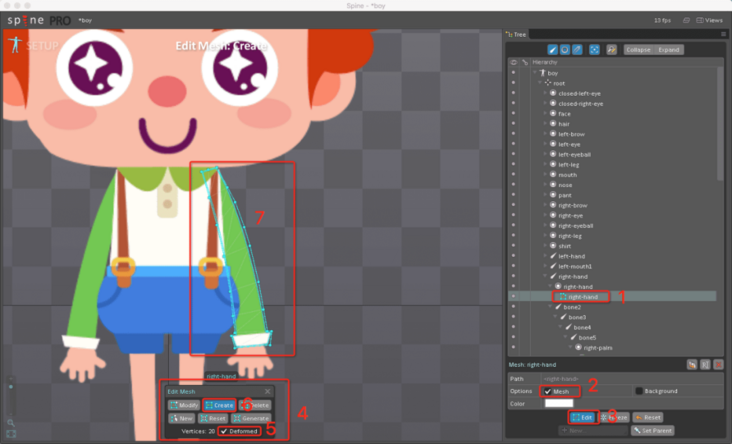The height and width of the screenshot is (444, 732).
Task: Enable the Mesh option checkbox
Action: click(548, 391)
